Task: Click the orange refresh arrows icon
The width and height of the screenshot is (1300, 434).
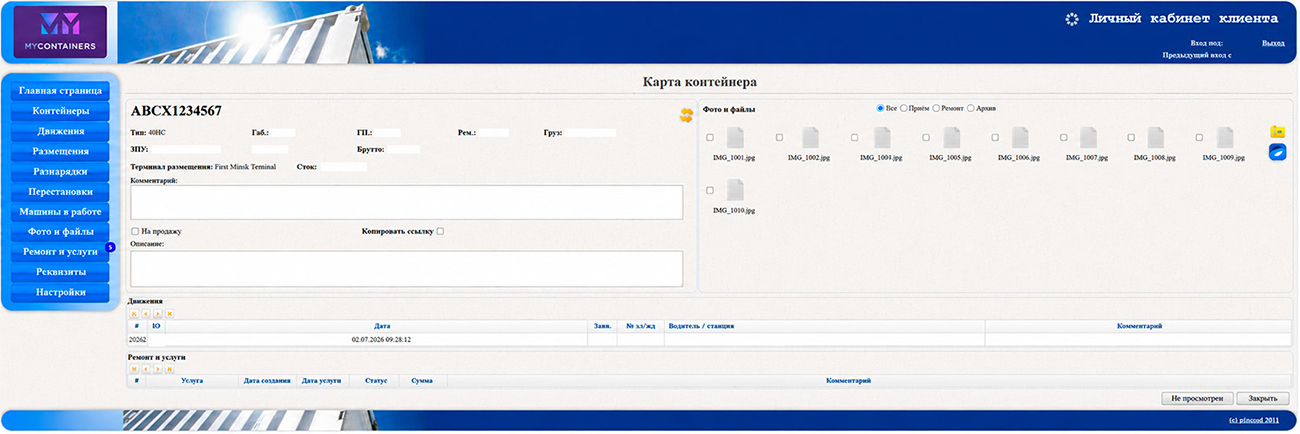Action: [x=686, y=115]
